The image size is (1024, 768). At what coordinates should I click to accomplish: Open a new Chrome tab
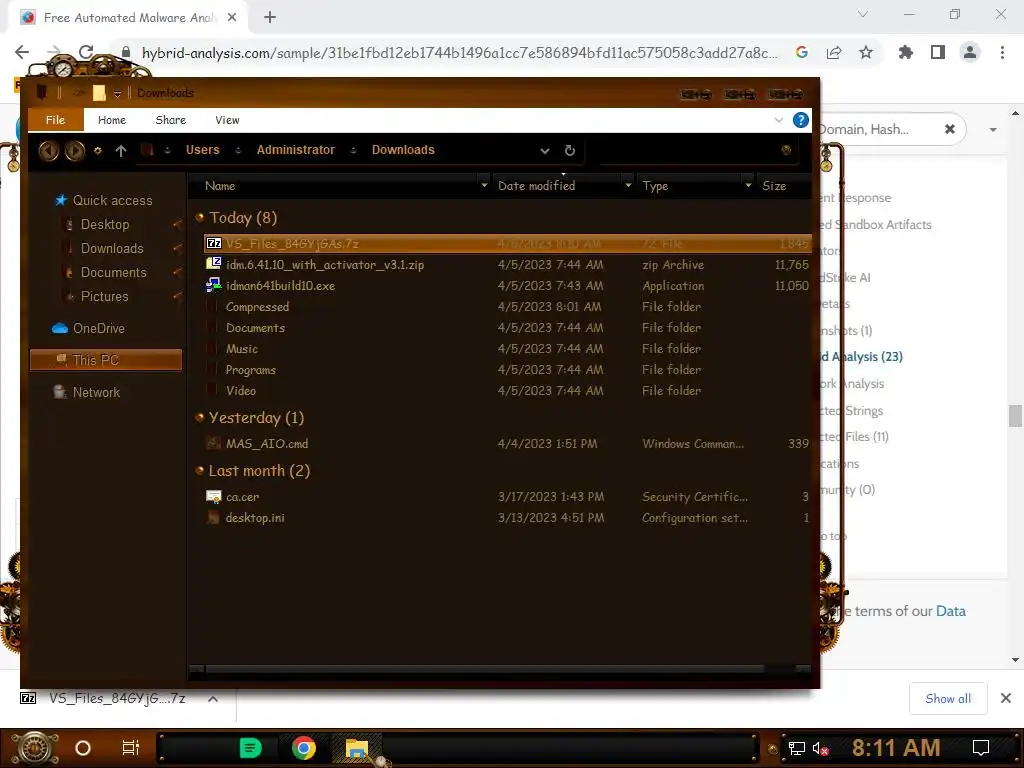(270, 18)
